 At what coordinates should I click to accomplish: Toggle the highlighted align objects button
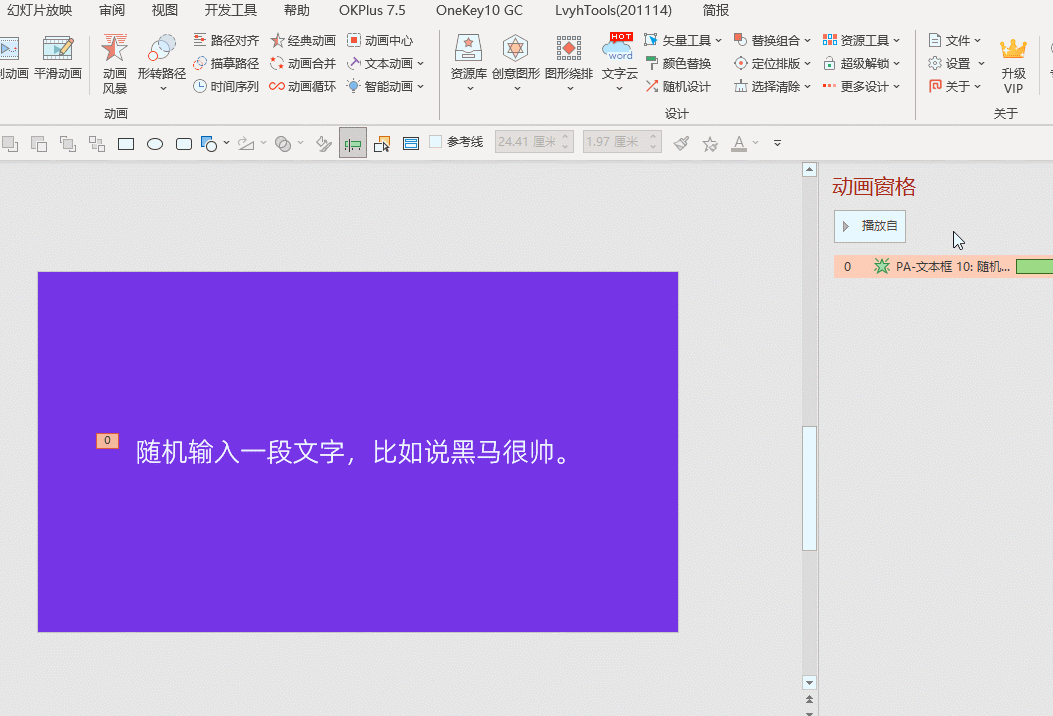pyautogui.click(x=353, y=143)
